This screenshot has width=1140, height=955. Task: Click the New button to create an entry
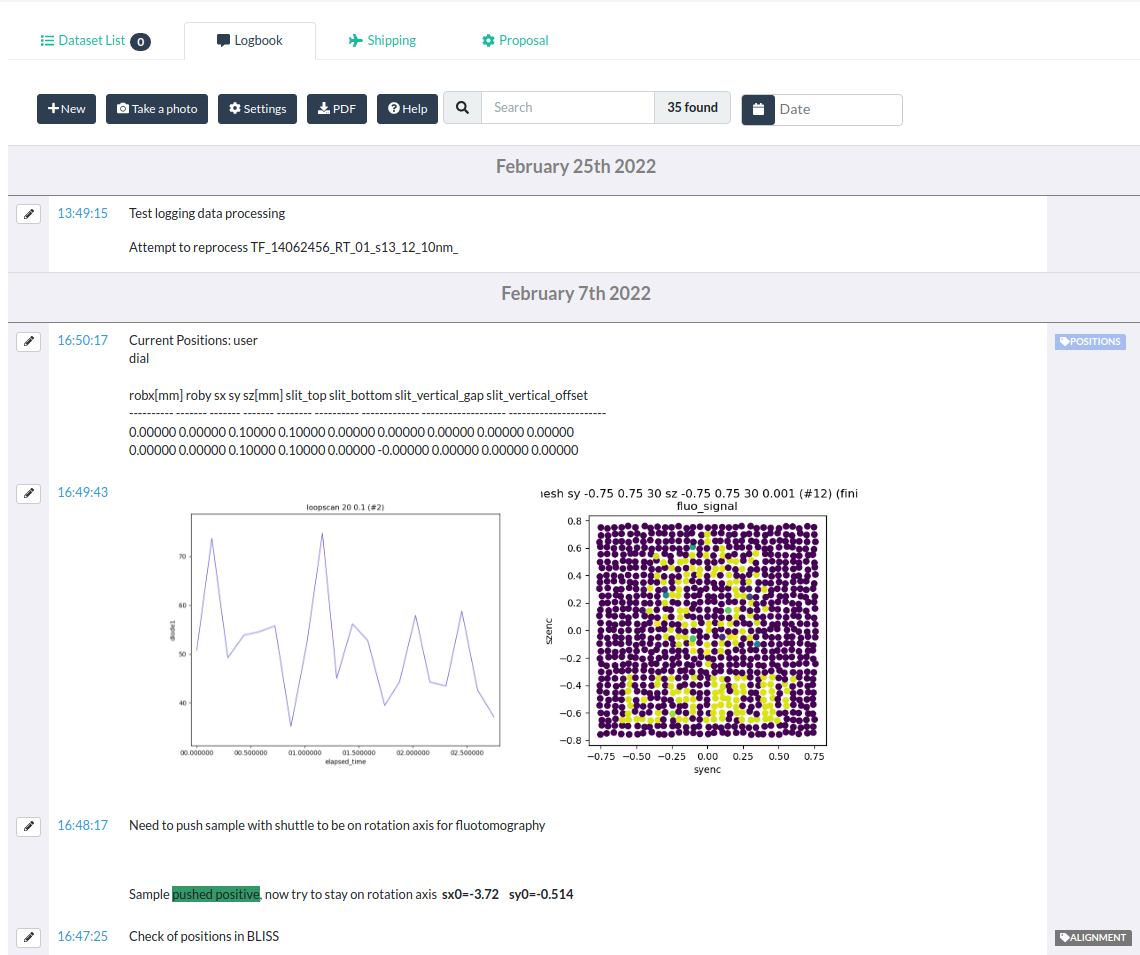66,108
